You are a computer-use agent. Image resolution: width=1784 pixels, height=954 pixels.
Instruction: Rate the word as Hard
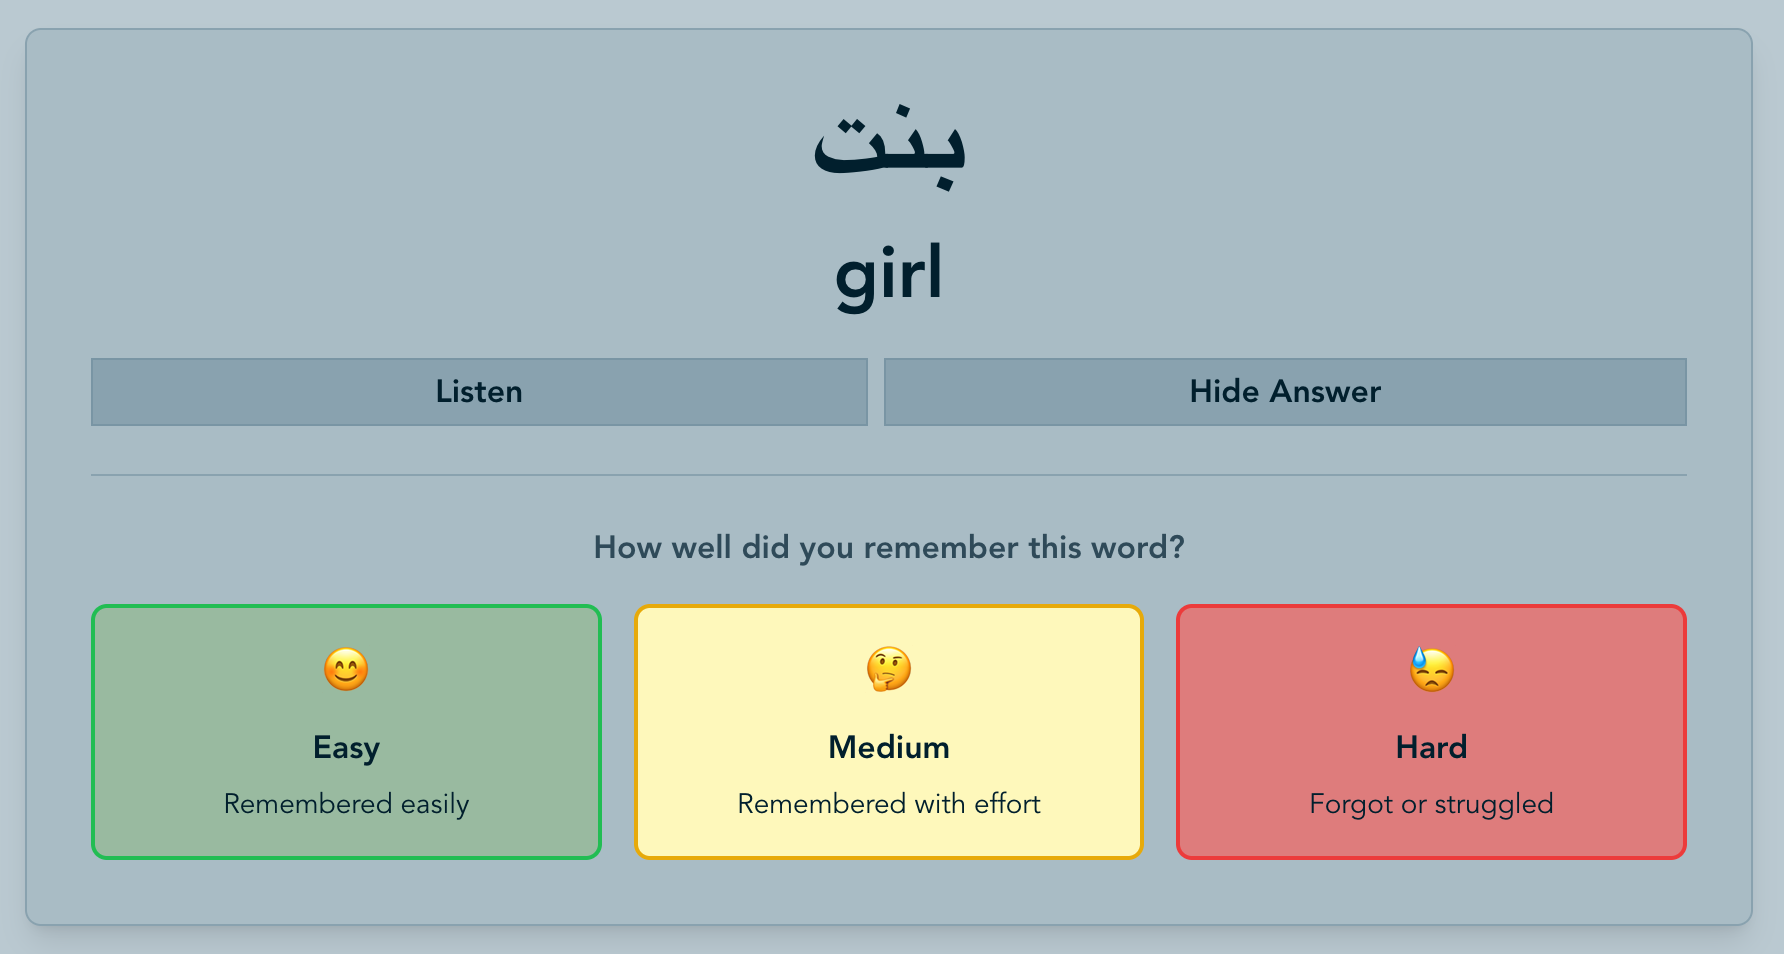(x=1431, y=731)
